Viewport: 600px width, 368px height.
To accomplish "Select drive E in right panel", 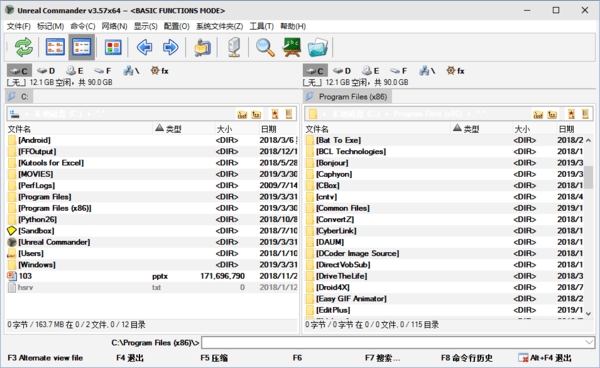I will (370, 71).
